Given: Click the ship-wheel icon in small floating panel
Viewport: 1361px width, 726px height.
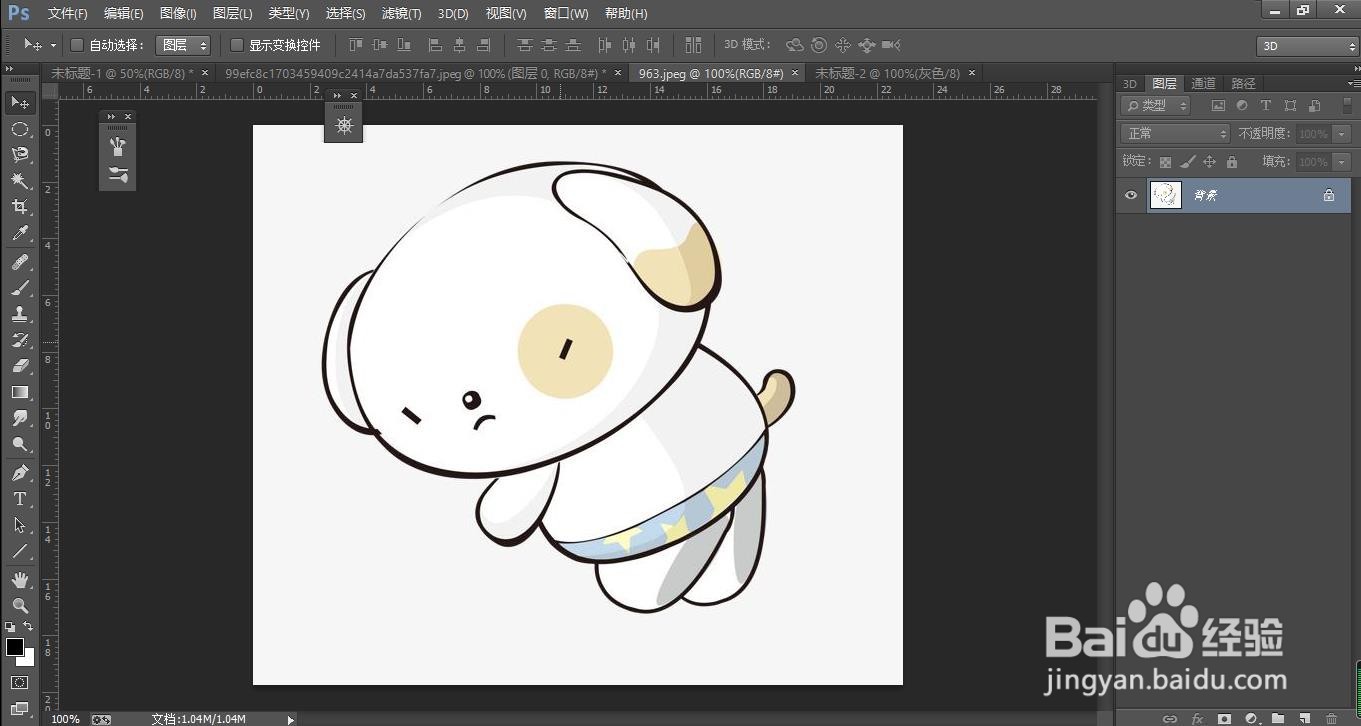Looking at the screenshot, I should pos(344,125).
